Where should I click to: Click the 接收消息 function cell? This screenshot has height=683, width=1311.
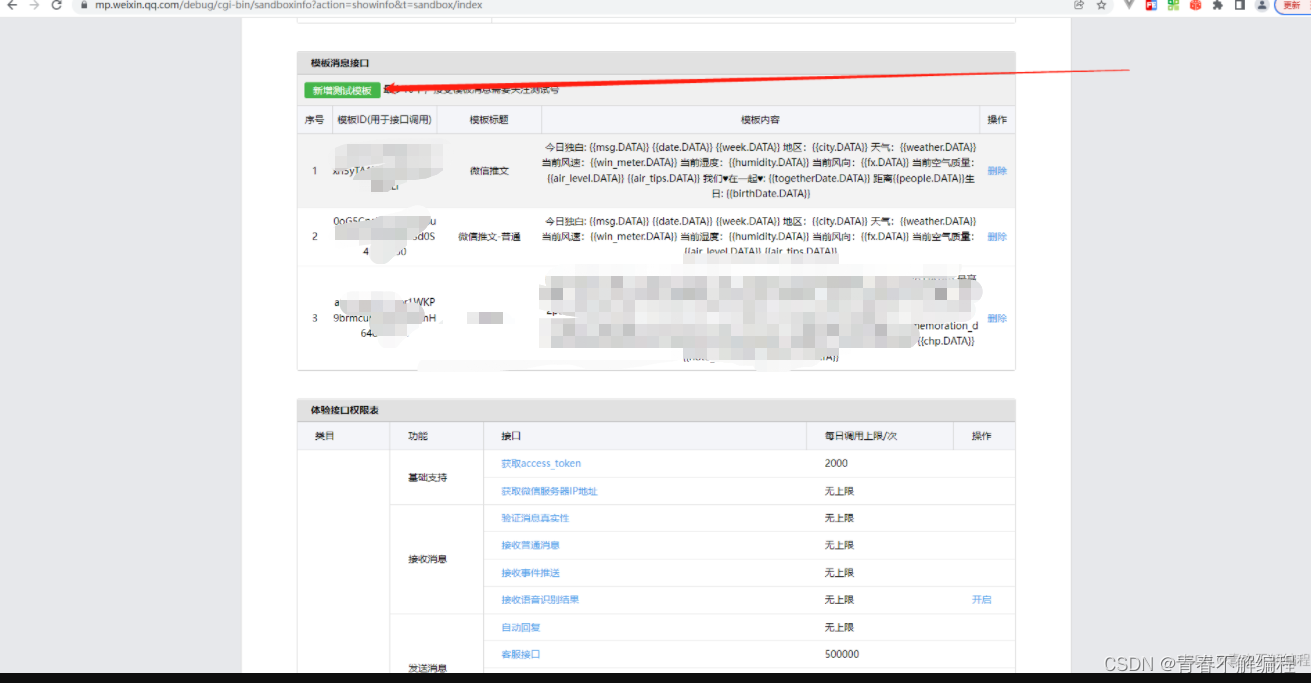click(x=427, y=559)
